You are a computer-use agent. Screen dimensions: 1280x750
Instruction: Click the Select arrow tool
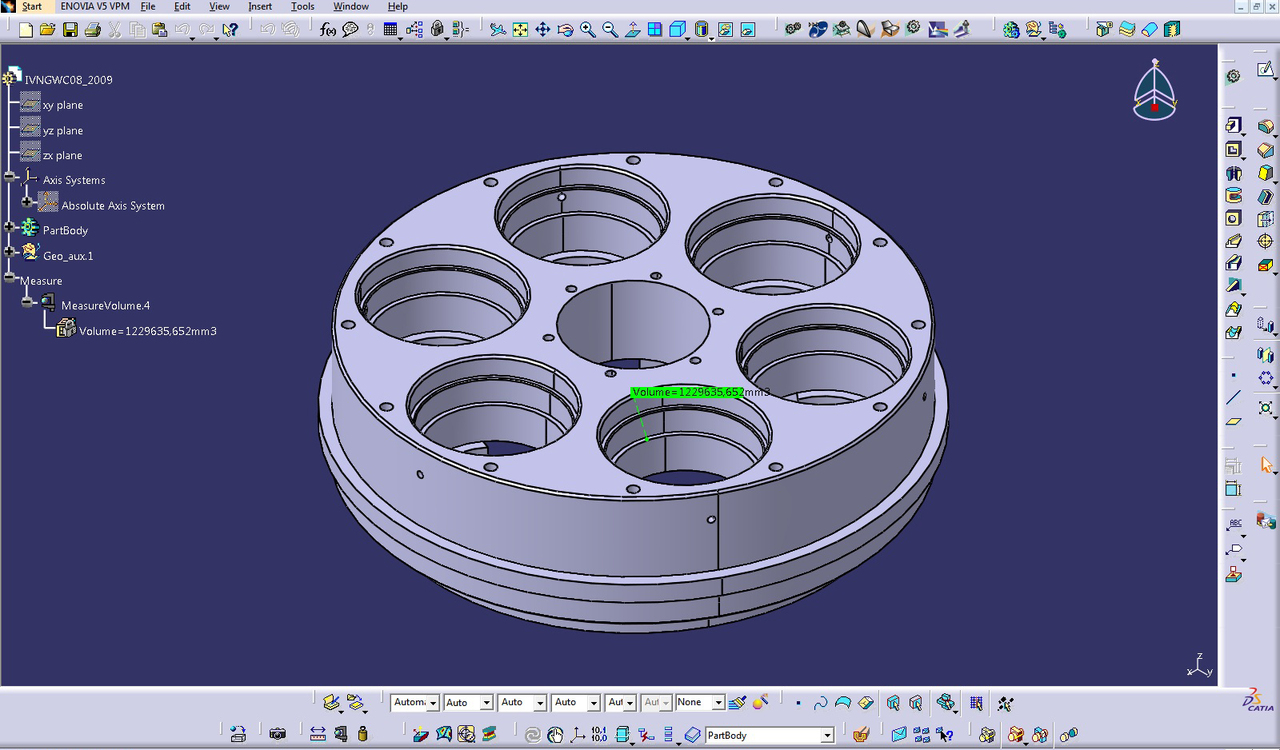coord(1266,464)
